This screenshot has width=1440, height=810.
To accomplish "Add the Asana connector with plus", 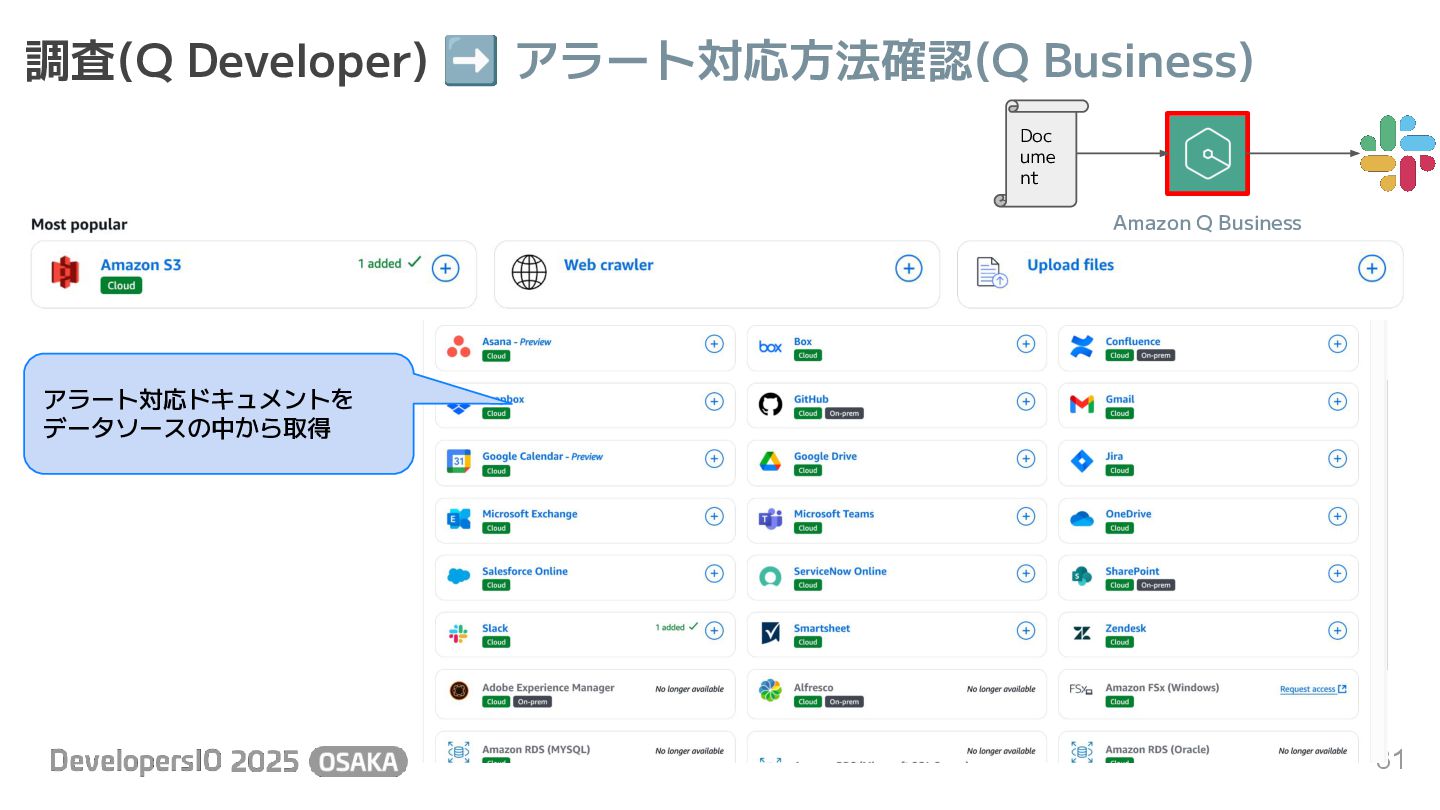I will point(714,344).
